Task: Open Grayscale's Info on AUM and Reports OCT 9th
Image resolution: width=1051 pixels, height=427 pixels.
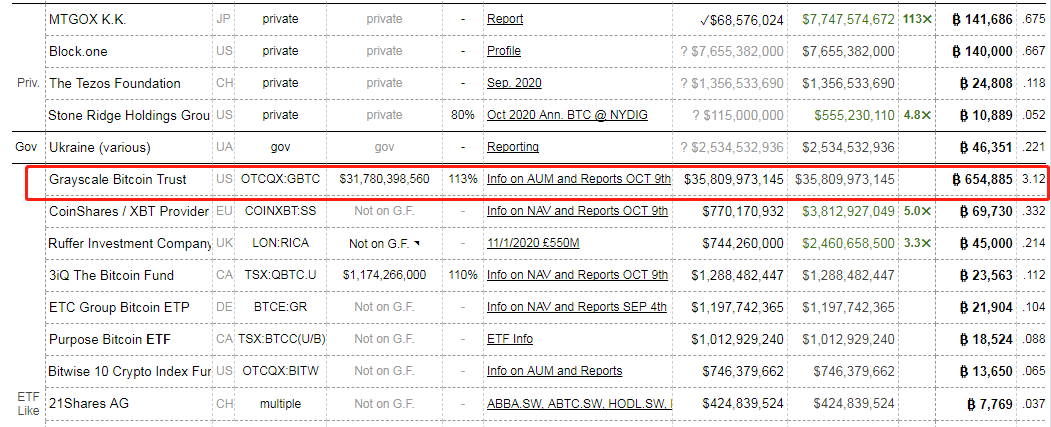Action: (x=578, y=180)
